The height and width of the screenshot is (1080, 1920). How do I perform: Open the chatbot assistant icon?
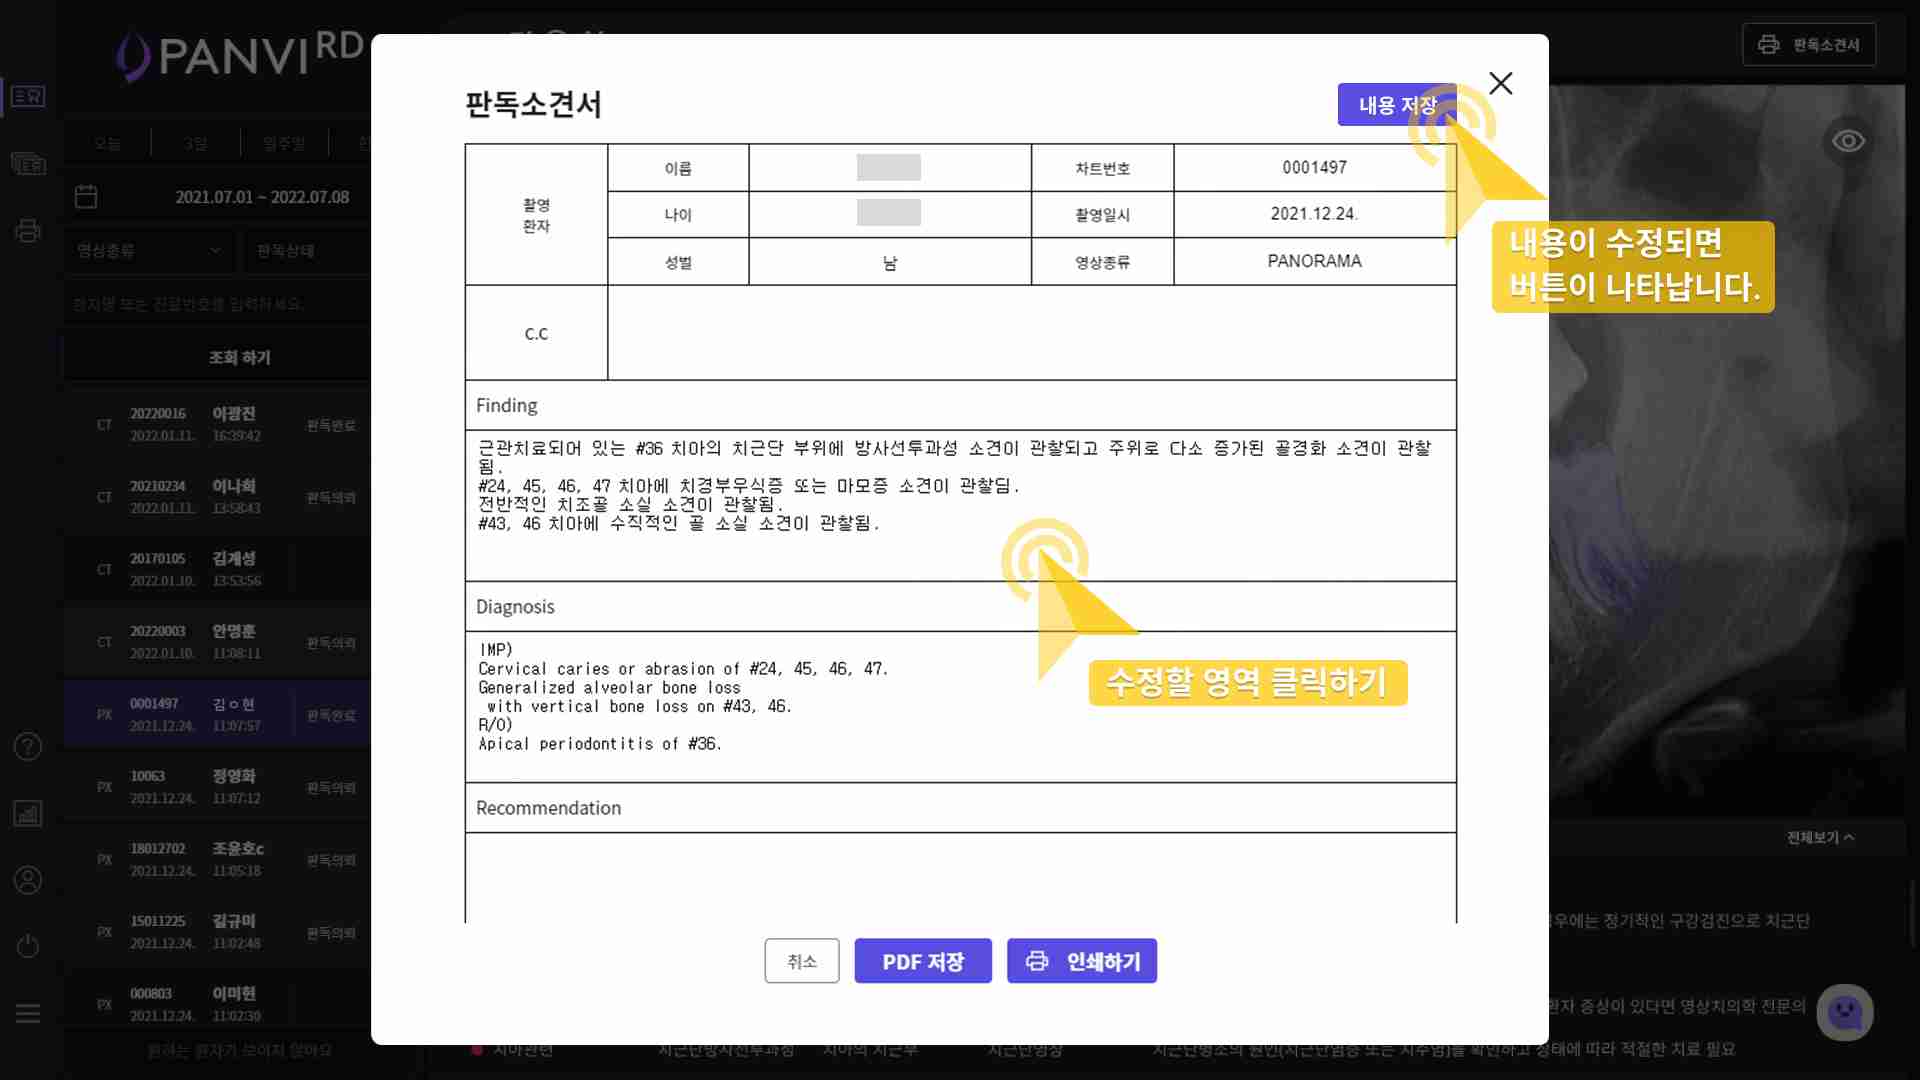[x=1844, y=1012]
